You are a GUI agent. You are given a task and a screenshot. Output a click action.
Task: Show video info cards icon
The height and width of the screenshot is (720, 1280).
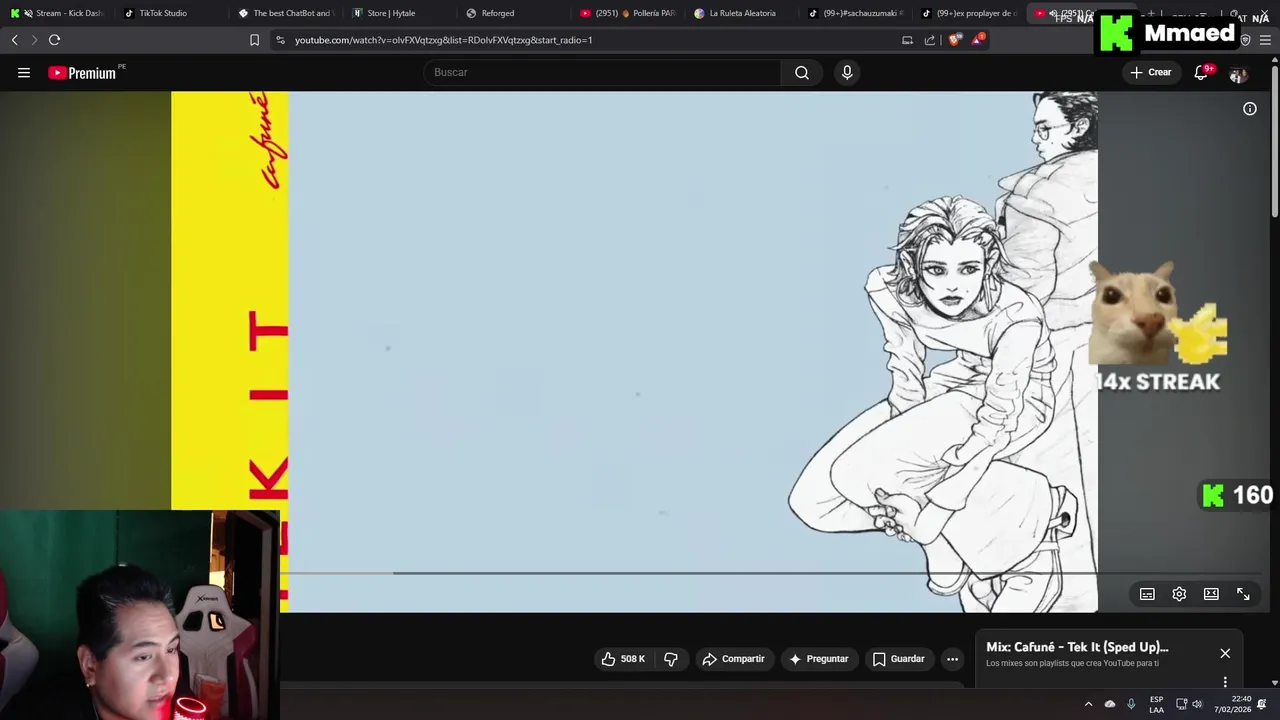point(1250,109)
